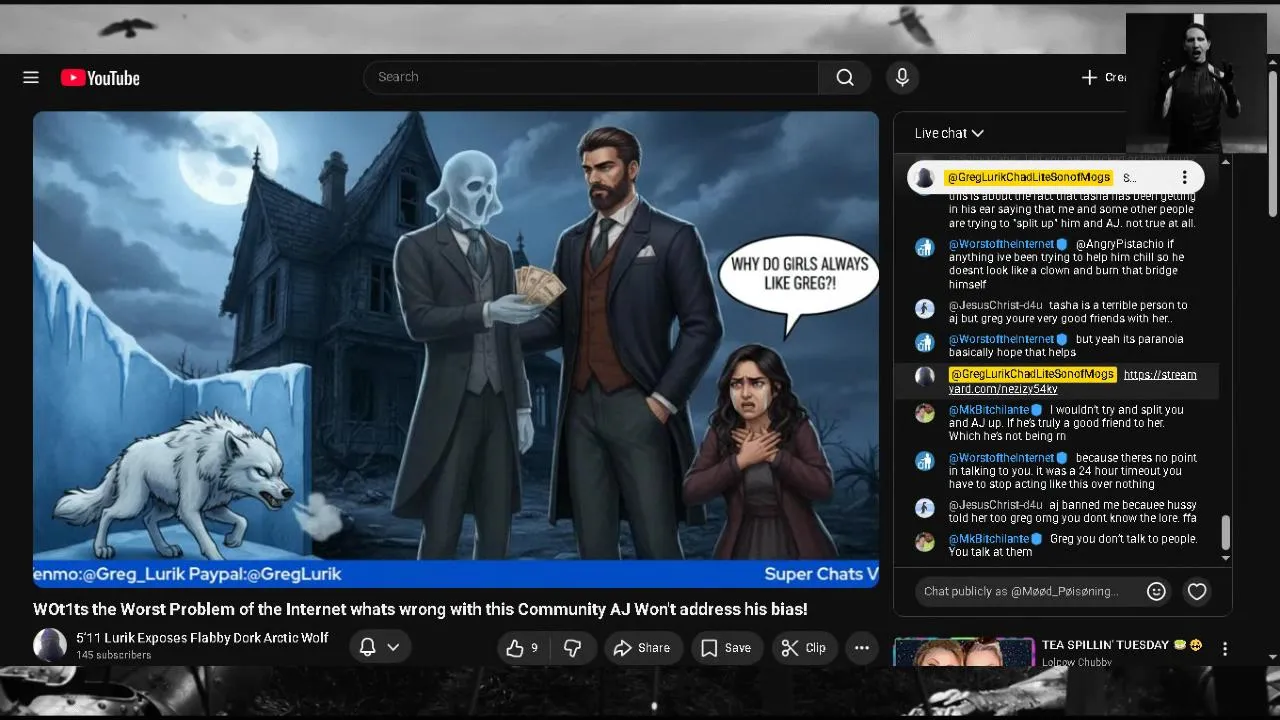Image resolution: width=1280 pixels, height=720 pixels.
Task: Open the 5'11 Lurik channel avatar
Action: tap(50, 645)
